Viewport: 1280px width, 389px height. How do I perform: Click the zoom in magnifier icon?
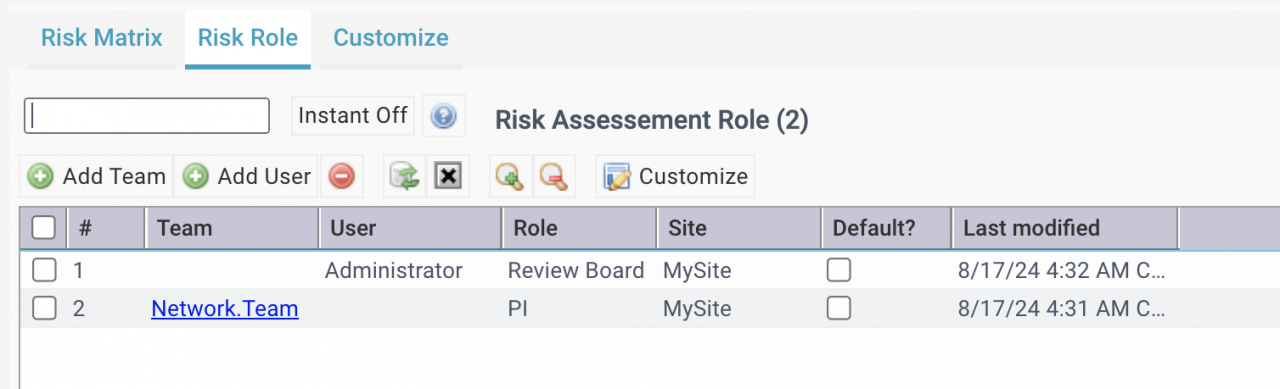tap(510, 177)
